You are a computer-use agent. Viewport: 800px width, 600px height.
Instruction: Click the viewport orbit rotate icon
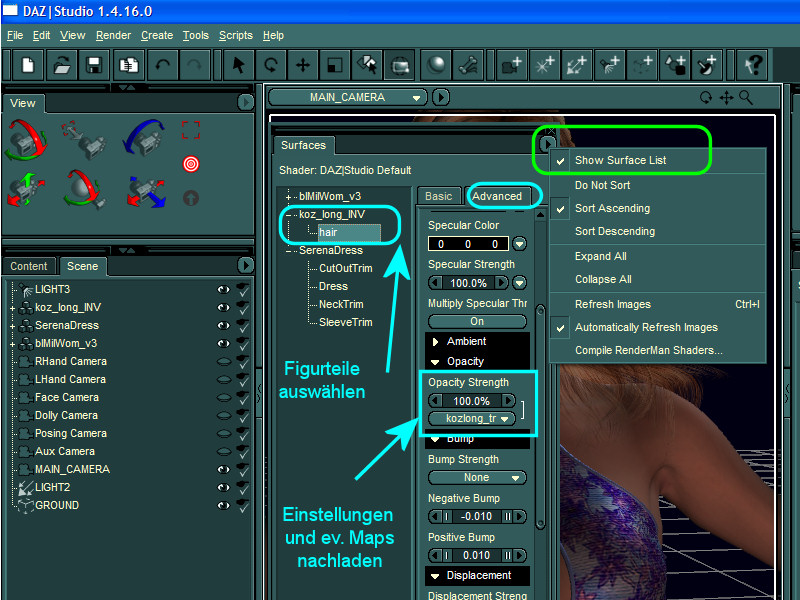[706, 97]
